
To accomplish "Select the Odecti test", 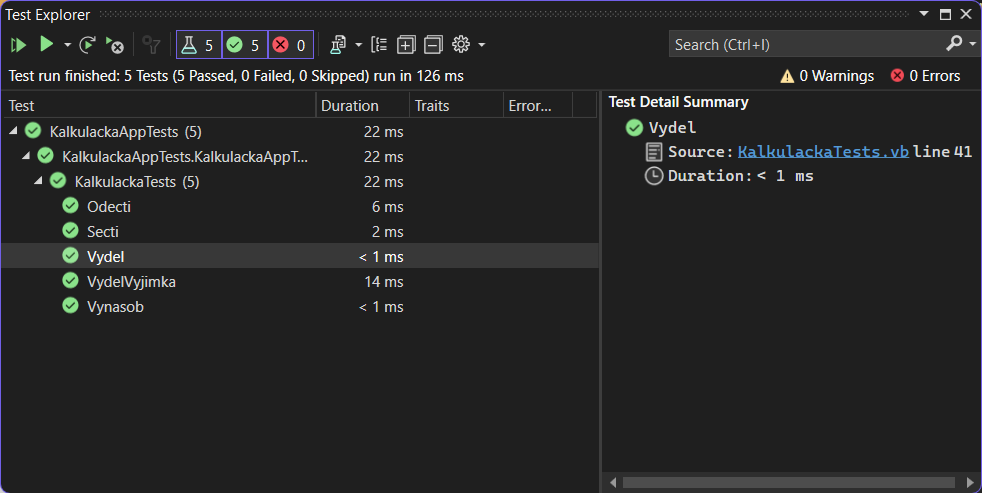I will [299, 207].
